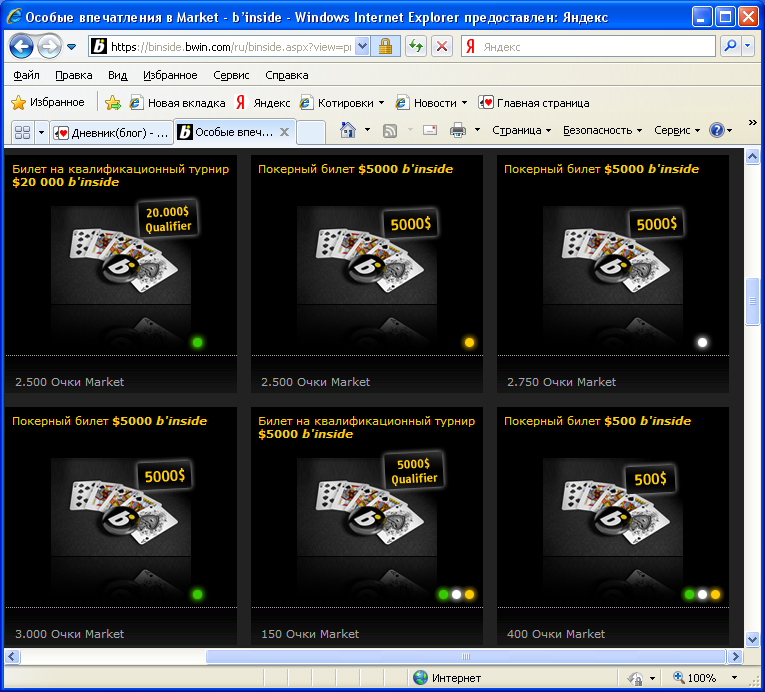Click yellow dot on 2.500 points $5000 ticket
Screen dimensions: 765x692
(x=469, y=343)
